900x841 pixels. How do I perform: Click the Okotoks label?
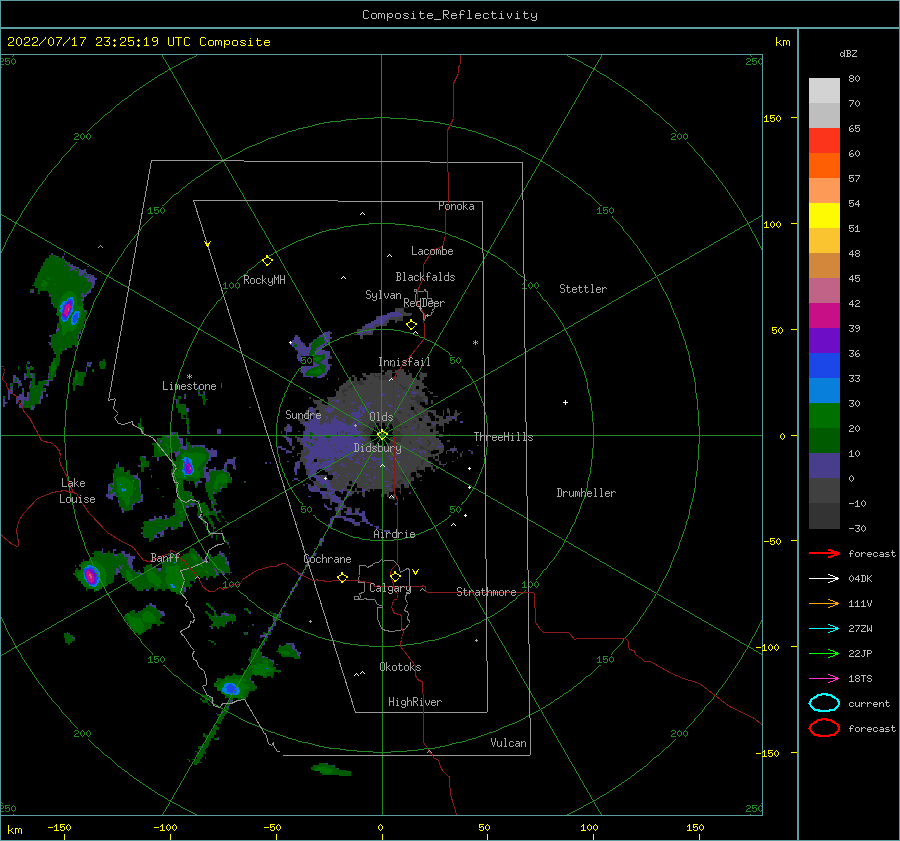[x=400, y=667]
